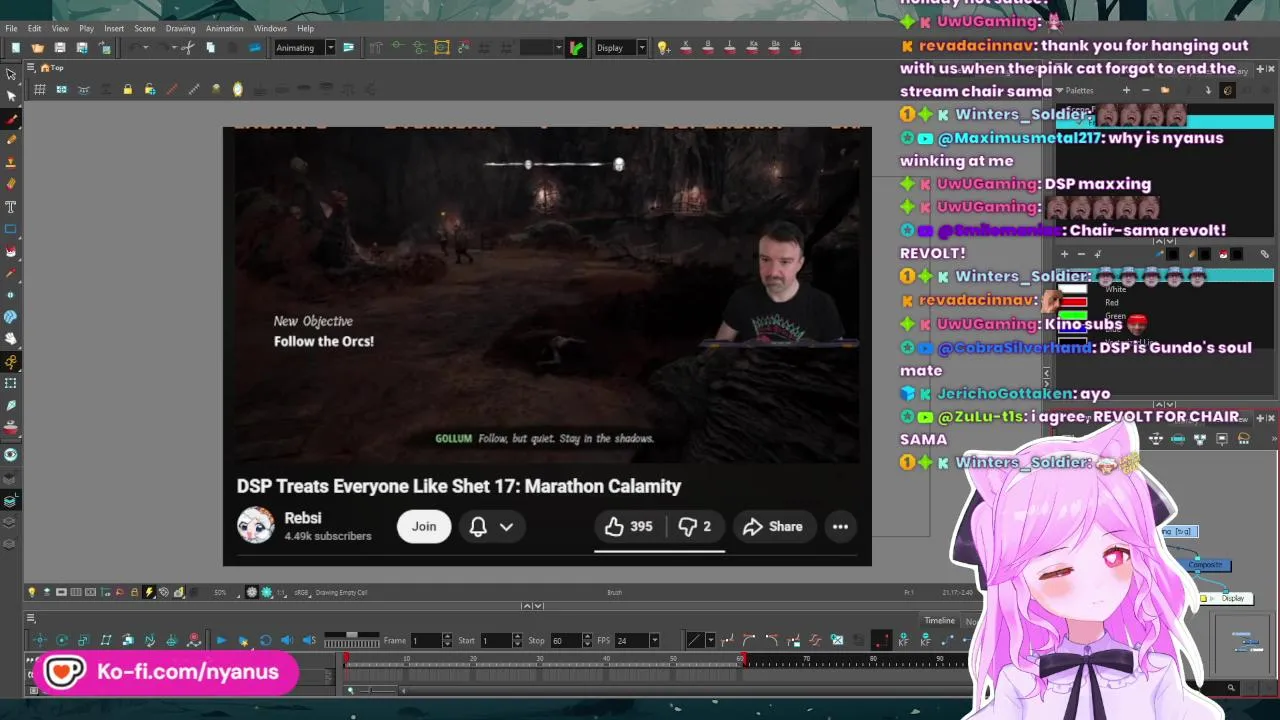Open the File menu
The height and width of the screenshot is (720, 1280).
[10, 28]
